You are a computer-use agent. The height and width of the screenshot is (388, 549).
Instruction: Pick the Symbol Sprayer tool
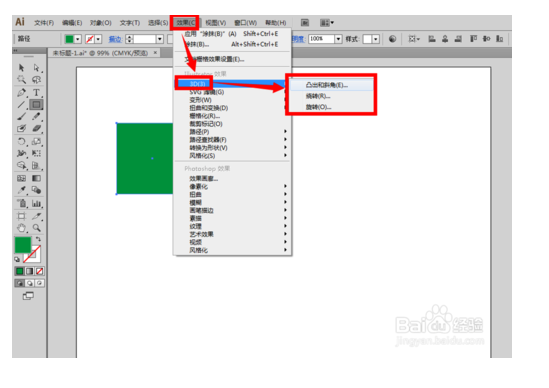coord(21,203)
